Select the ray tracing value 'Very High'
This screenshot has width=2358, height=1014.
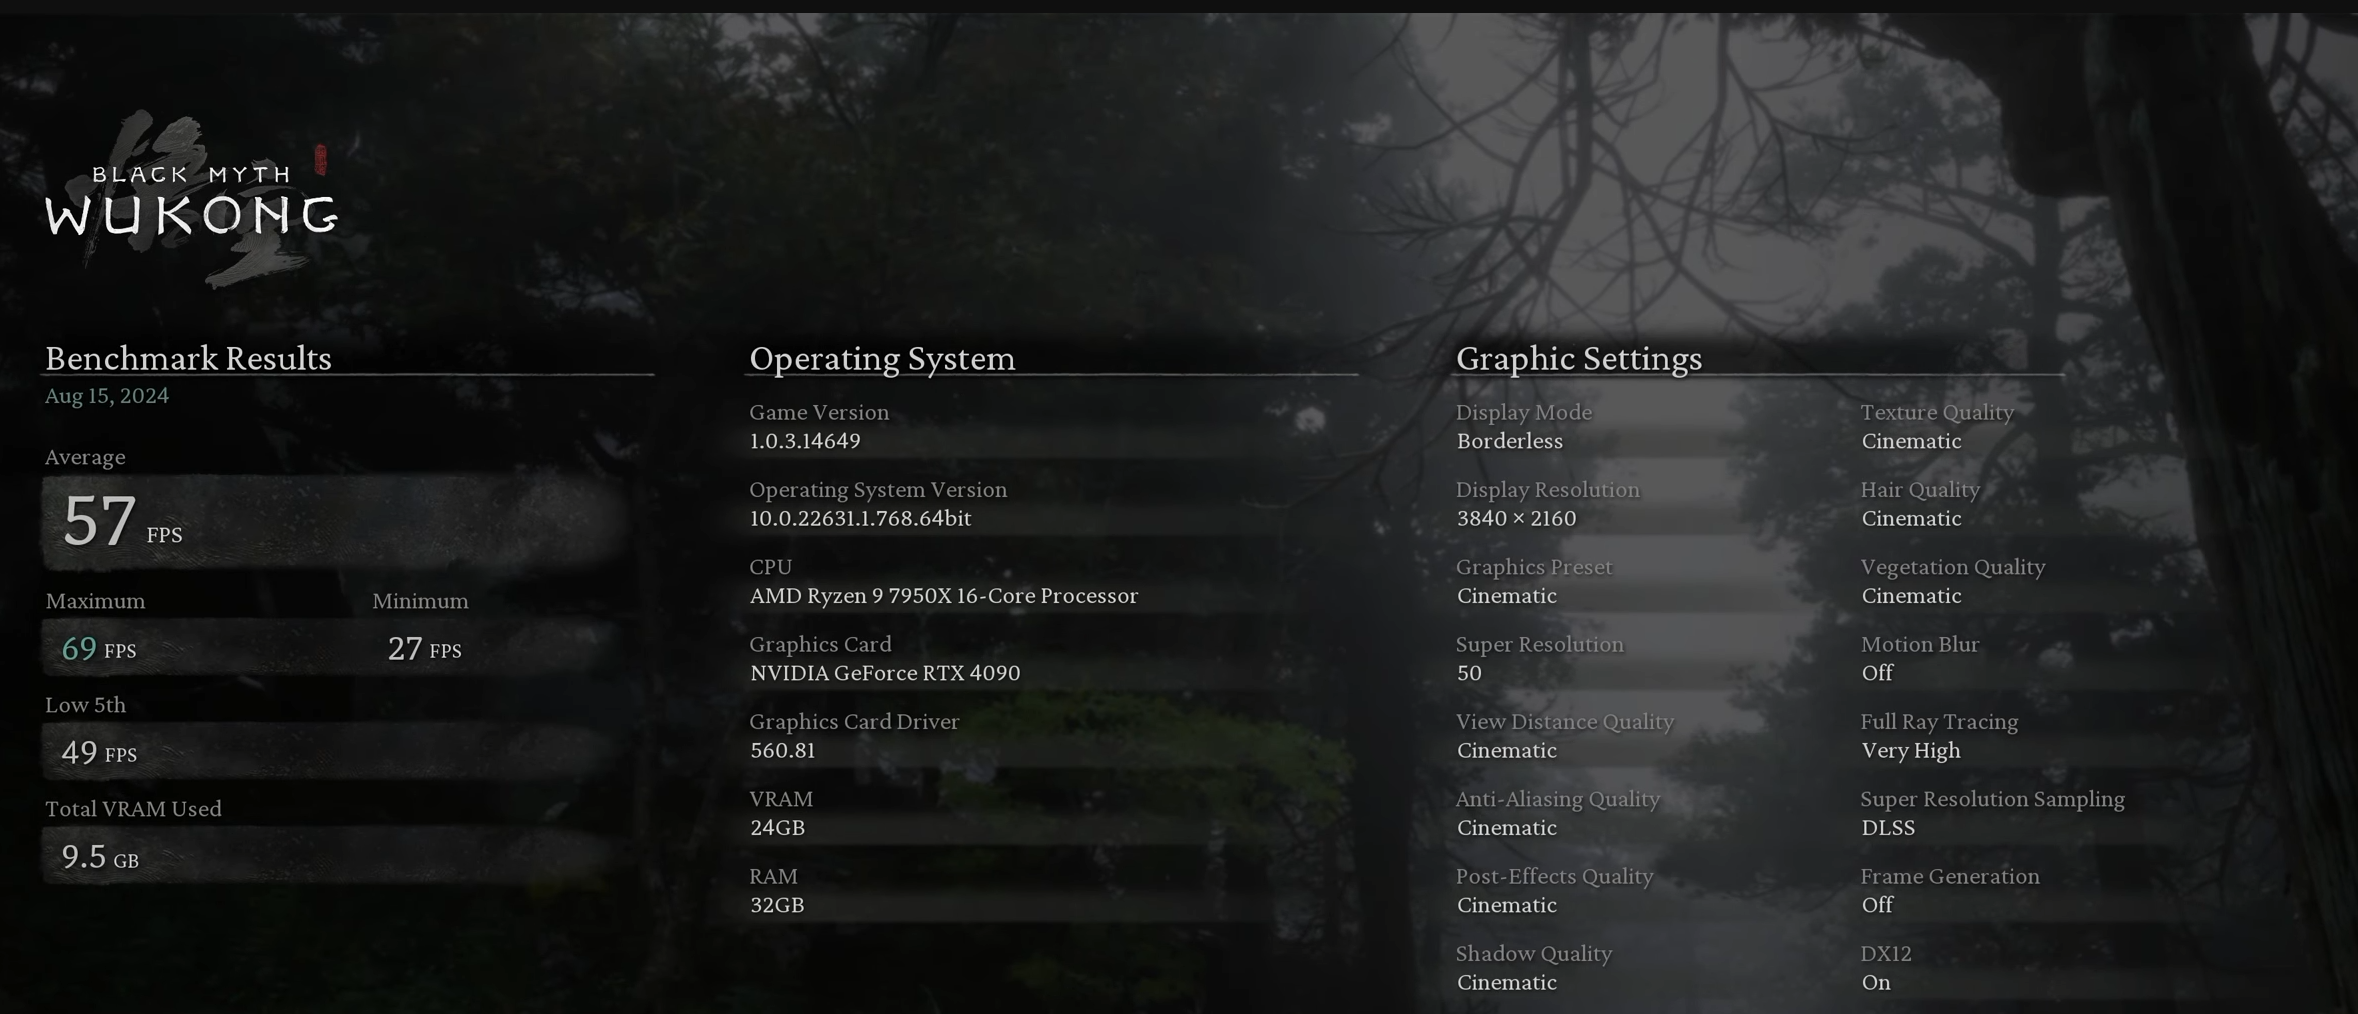(x=1911, y=750)
